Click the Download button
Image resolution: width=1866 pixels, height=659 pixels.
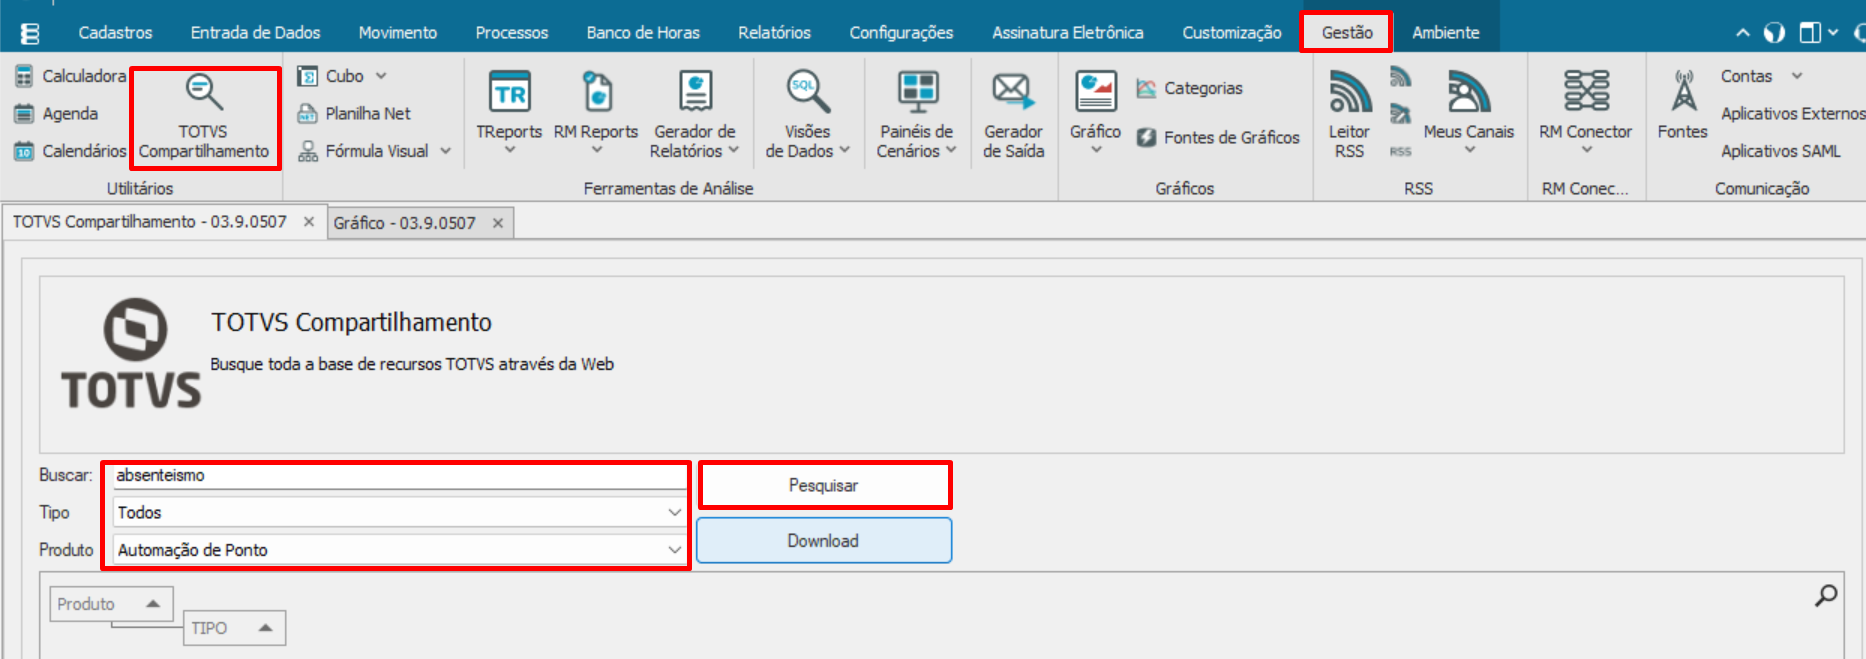pyautogui.click(x=824, y=541)
